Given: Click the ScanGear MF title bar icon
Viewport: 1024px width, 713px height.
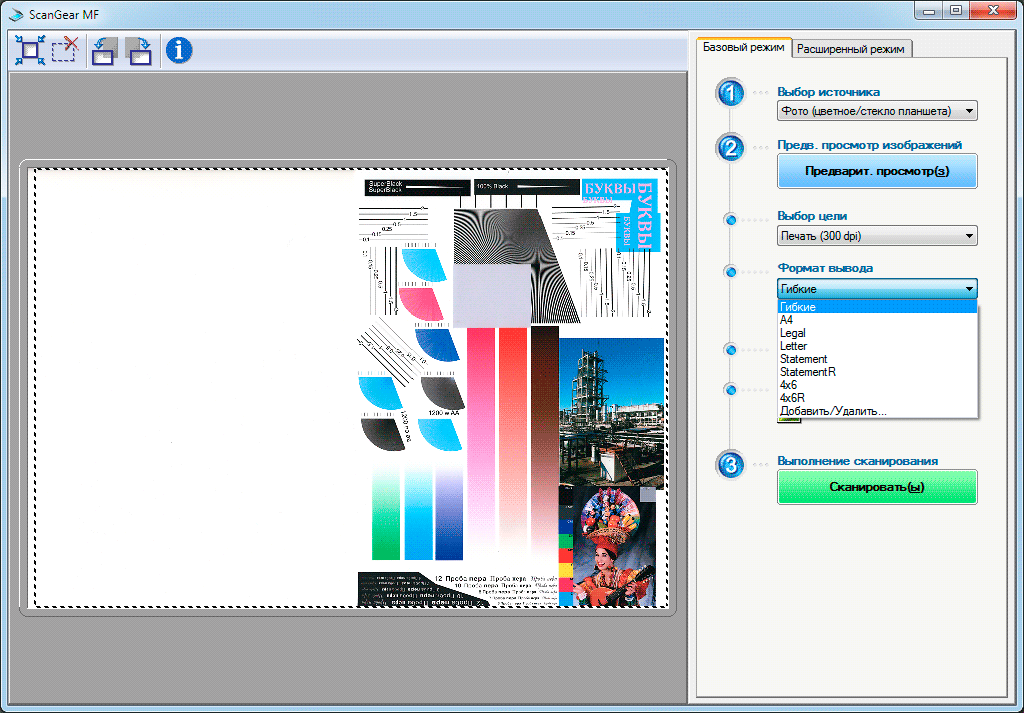Looking at the screenshot, I should tap(16, 14).
